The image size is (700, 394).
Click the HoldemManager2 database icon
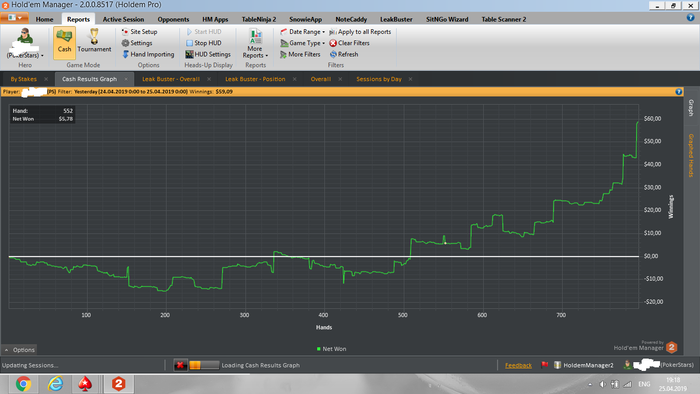[x=558, y=365]
